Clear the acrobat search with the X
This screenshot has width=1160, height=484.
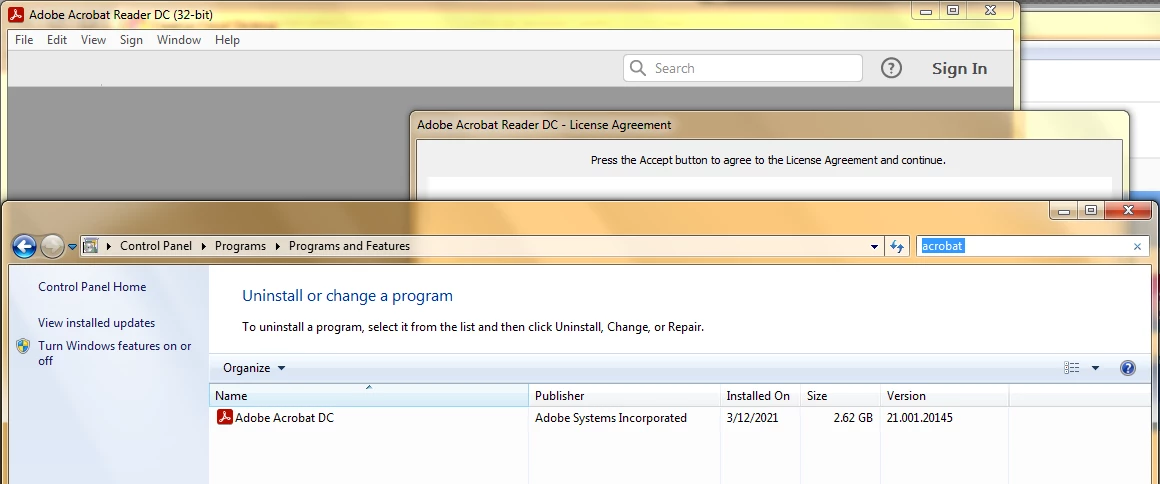1138,246
